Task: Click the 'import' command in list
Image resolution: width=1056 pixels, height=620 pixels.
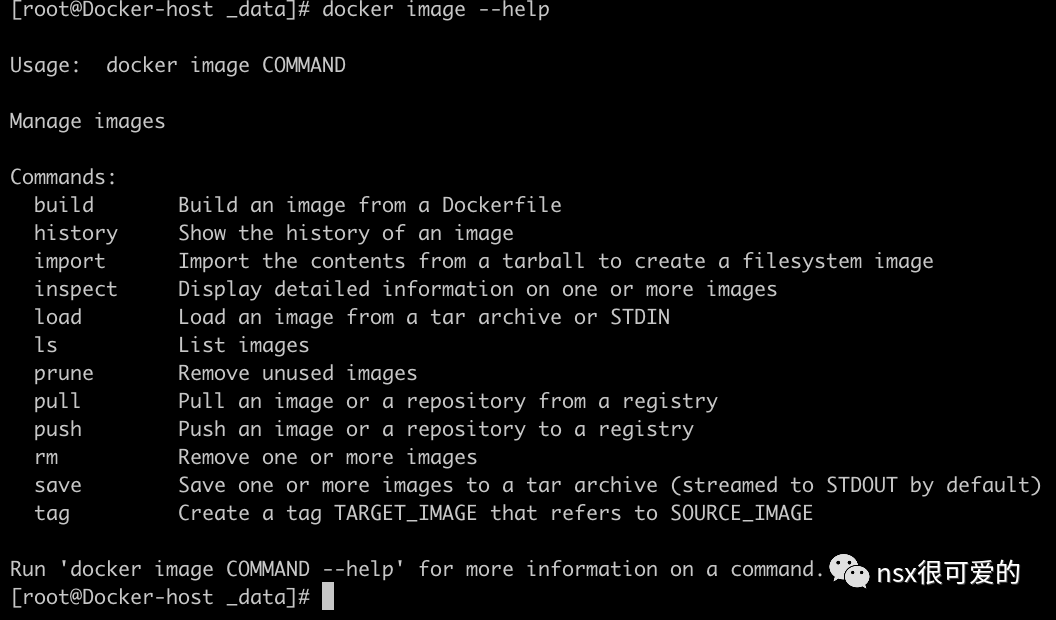Action: pos(70,261)
